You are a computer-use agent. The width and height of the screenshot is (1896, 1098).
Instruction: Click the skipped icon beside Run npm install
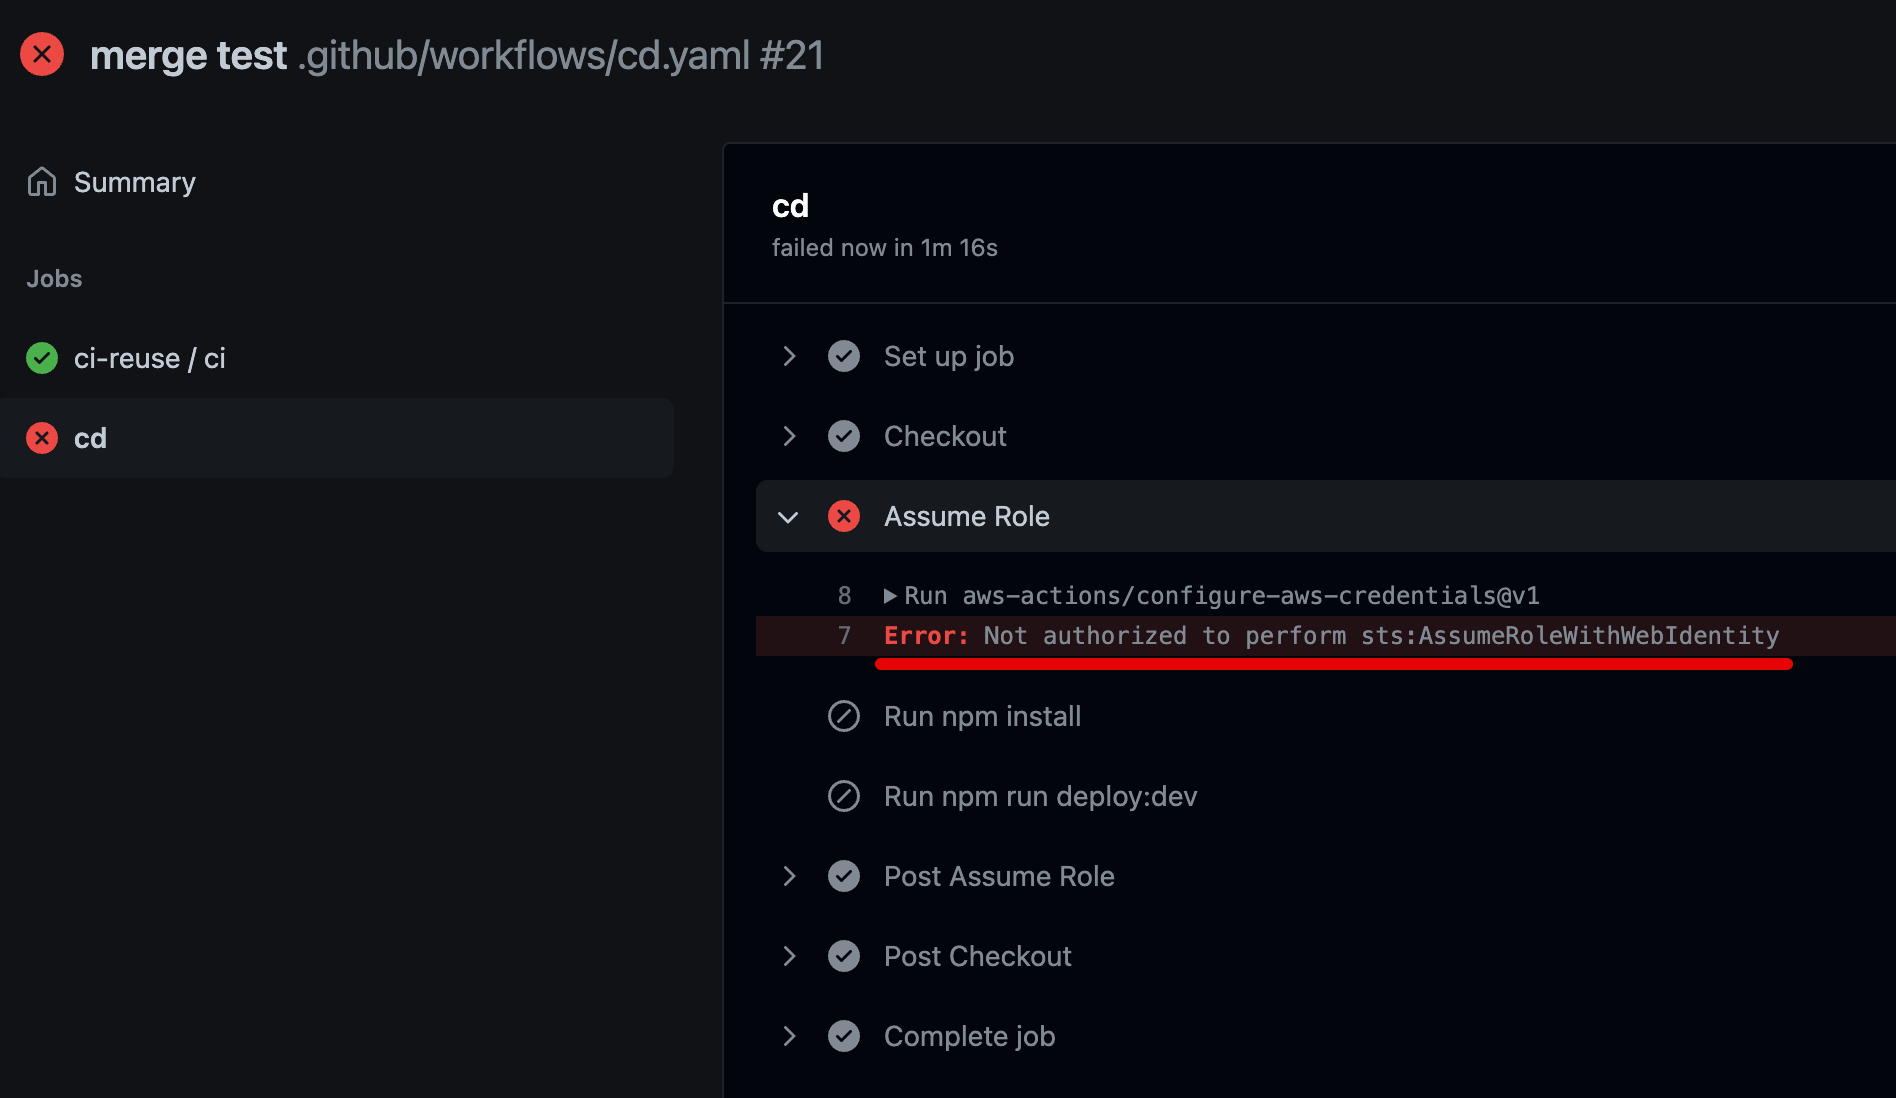[844, 716]
